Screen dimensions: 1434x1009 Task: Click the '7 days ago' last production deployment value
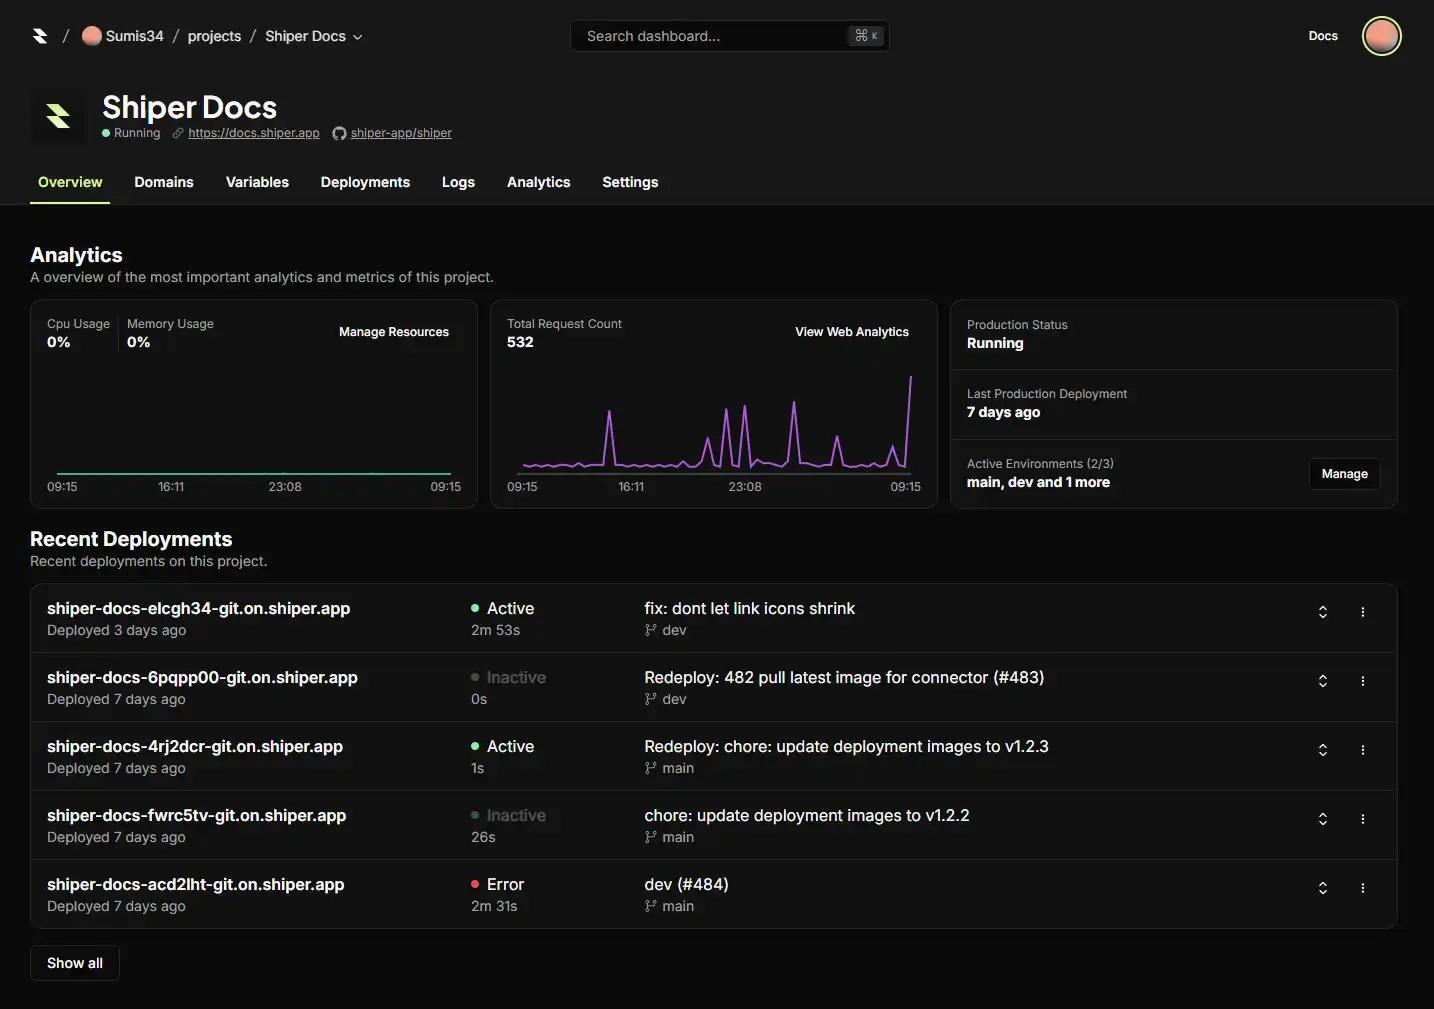1003,412
